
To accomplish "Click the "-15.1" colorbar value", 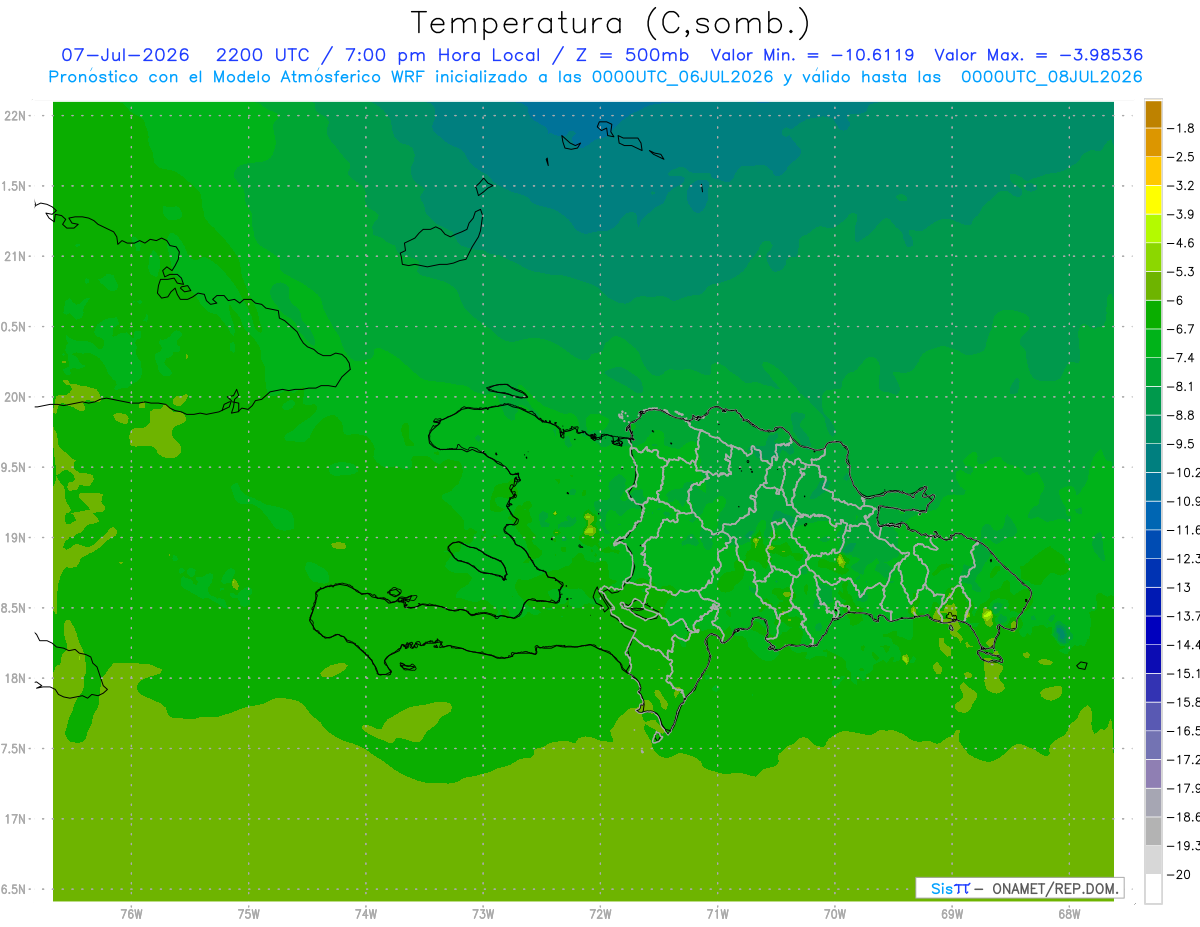I will pyautogui.click(x=1184, y=673).
